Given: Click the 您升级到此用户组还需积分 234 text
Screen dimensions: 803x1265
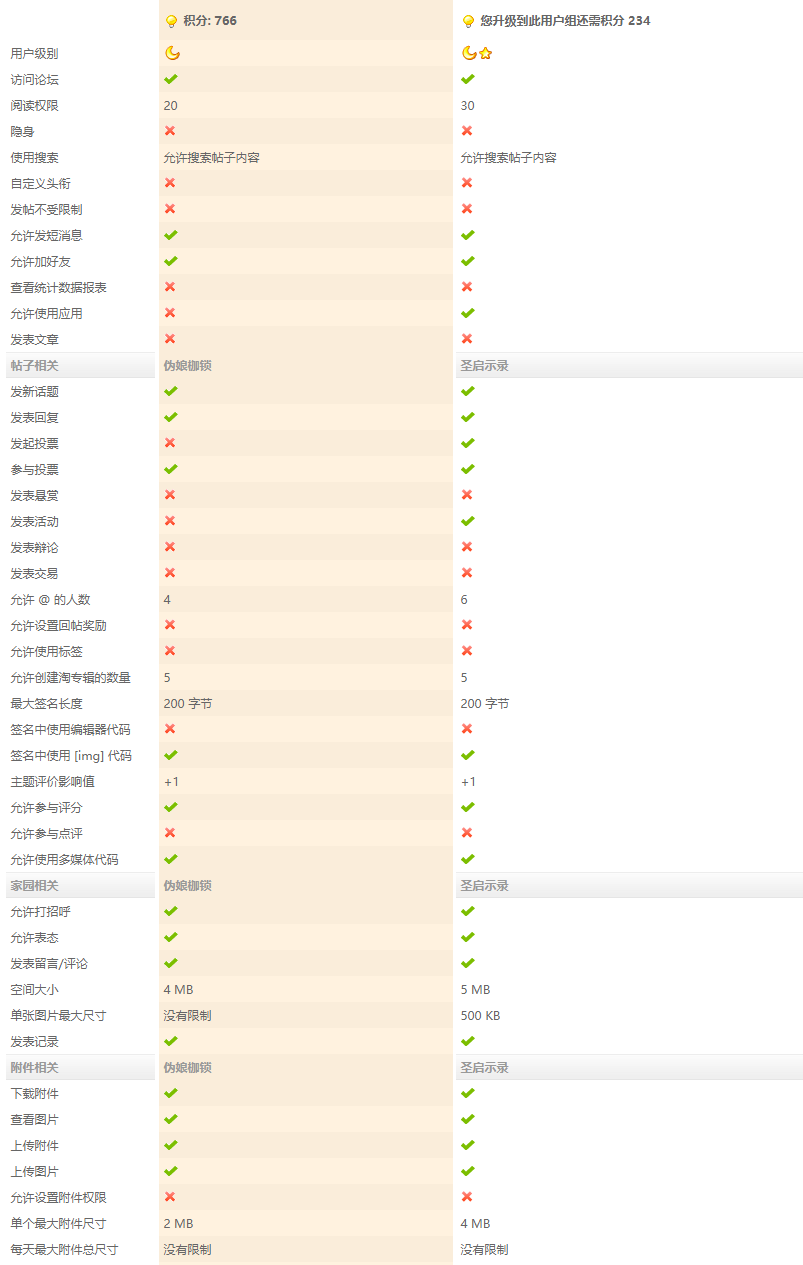Looking at the screenshot, I should (x=566, y=21).
